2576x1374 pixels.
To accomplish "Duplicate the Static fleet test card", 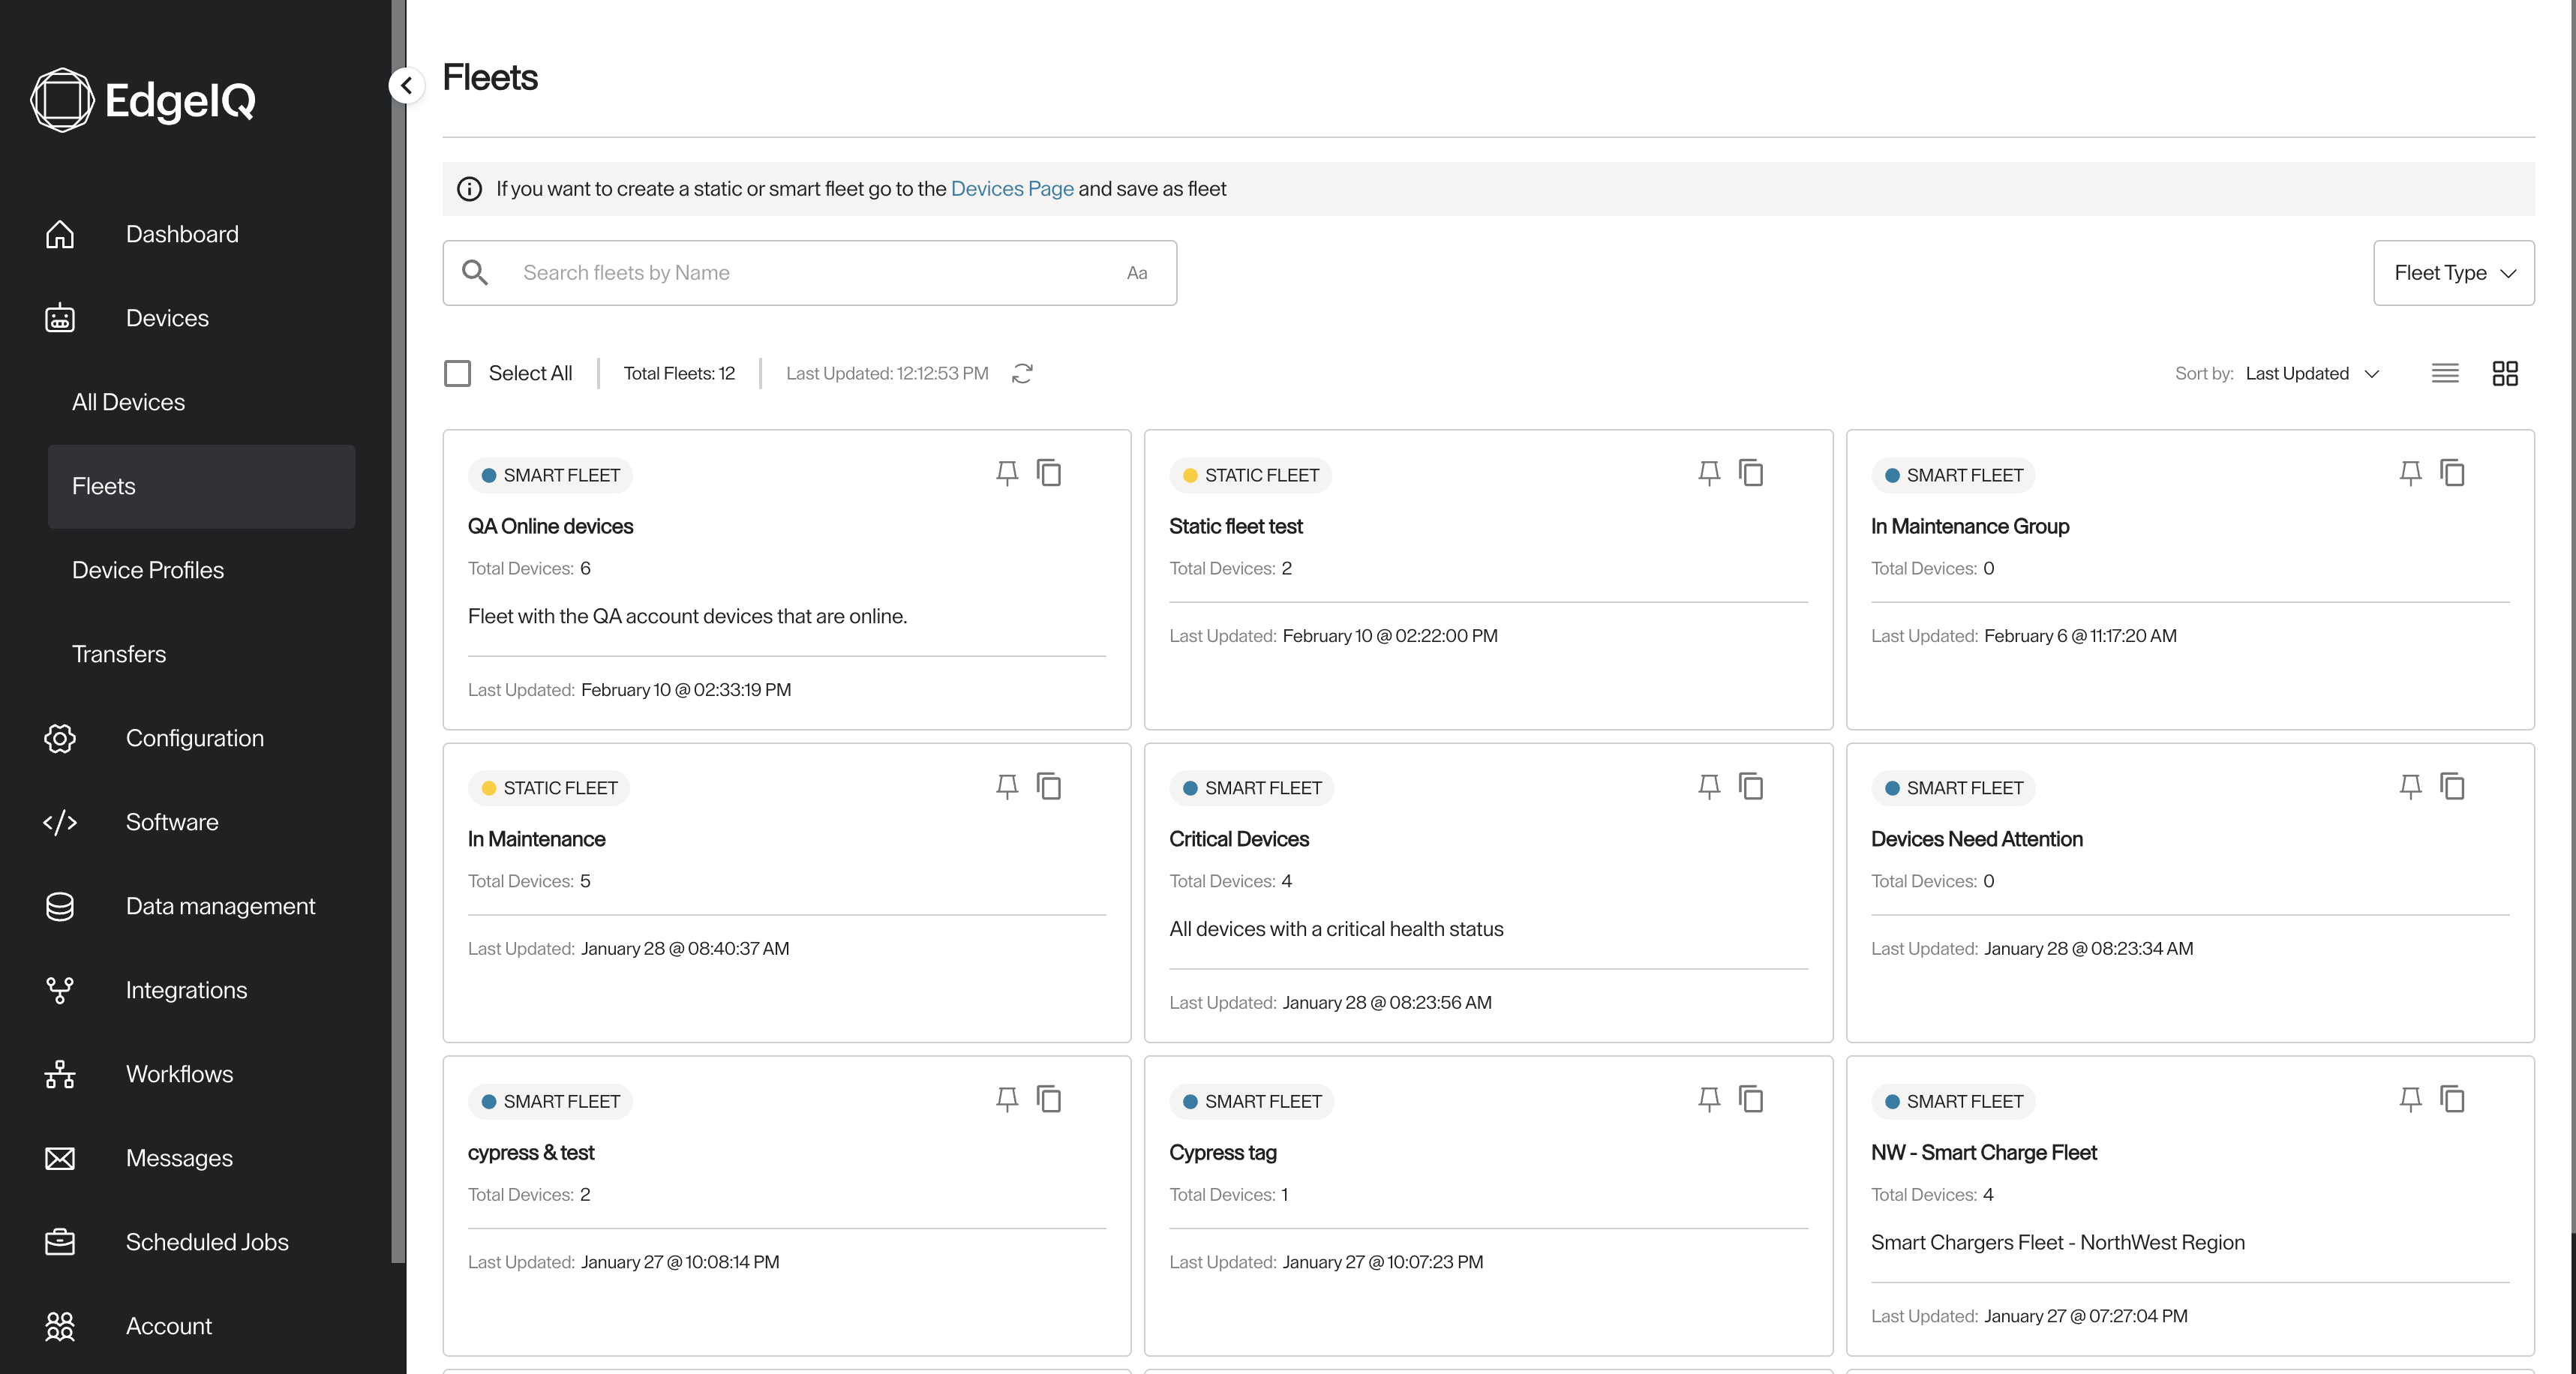I will tap(1750, 473).
